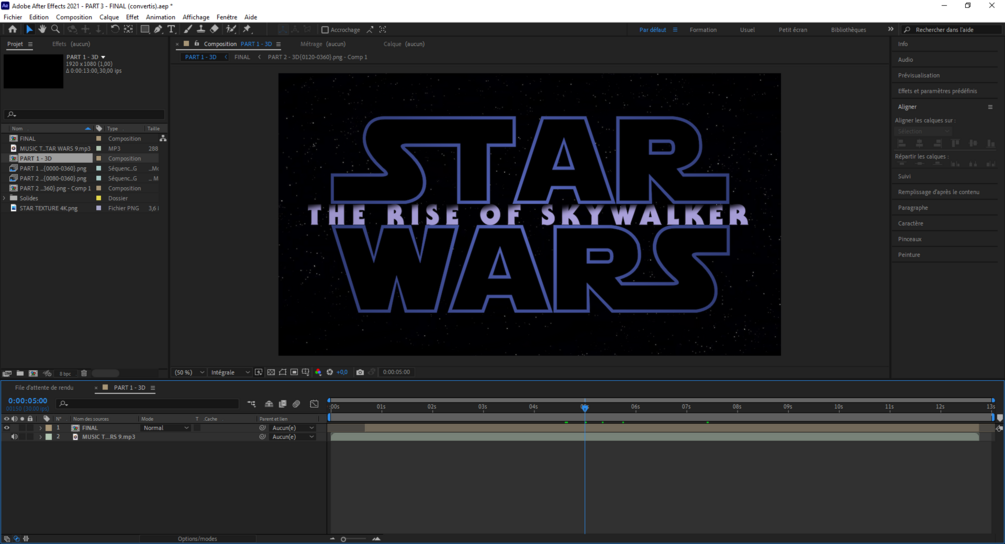Delete selected project item with trash icon
This screenshot has height=544, width=1005.
84,374
